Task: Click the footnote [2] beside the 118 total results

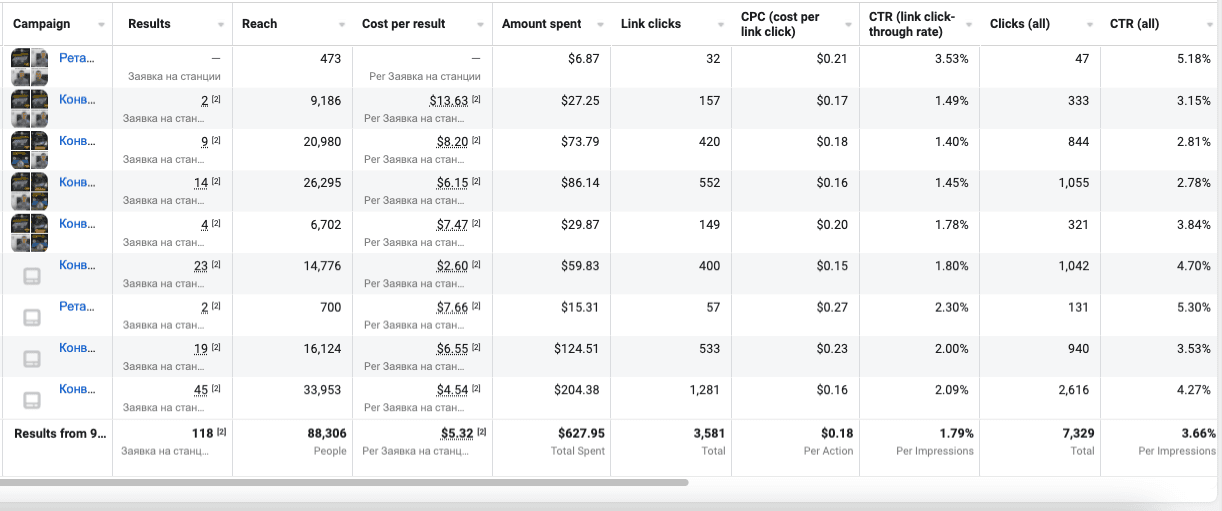Action: click(x=222, y=433)
